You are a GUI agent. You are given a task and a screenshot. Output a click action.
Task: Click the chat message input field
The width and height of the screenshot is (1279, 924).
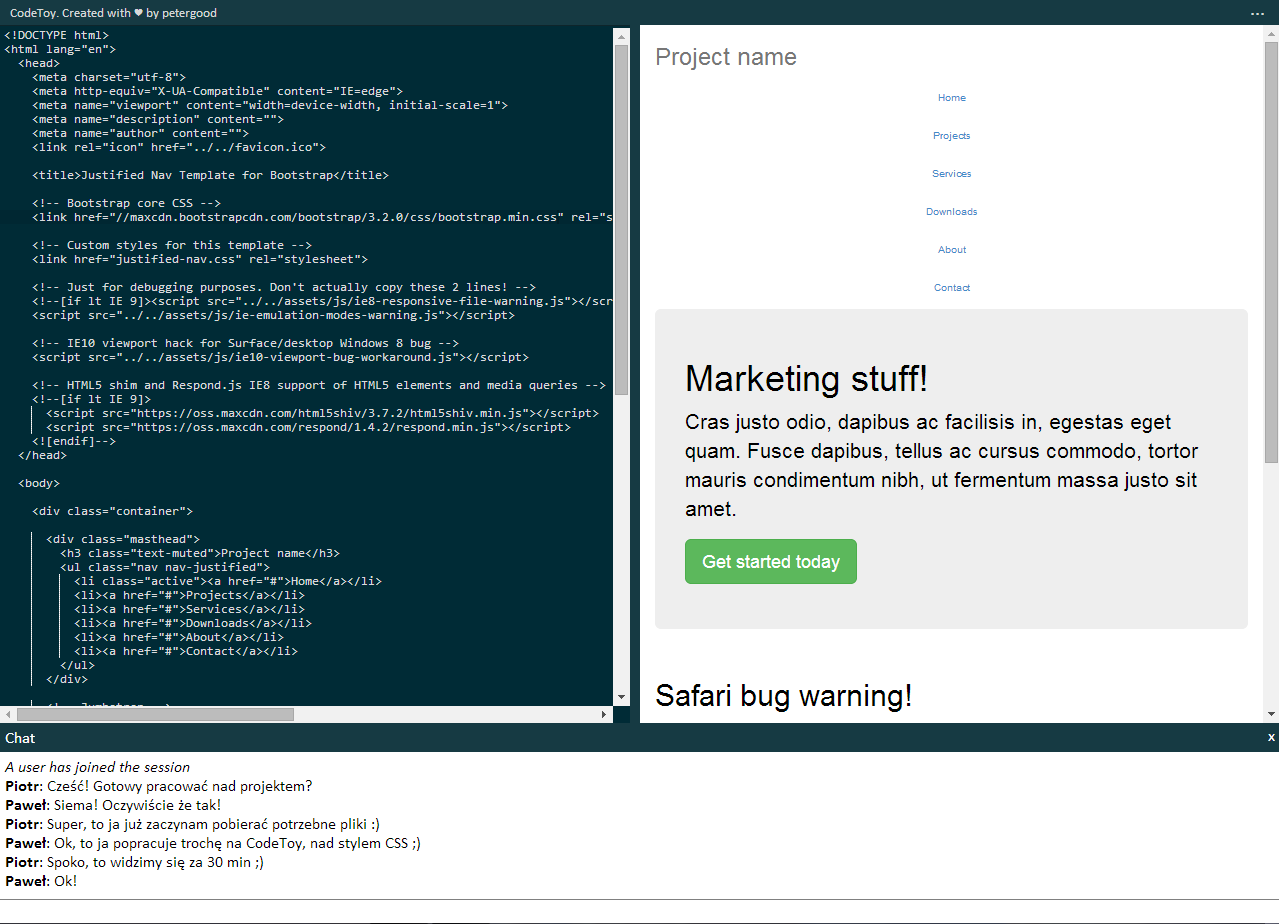click(x=639, y=911)
